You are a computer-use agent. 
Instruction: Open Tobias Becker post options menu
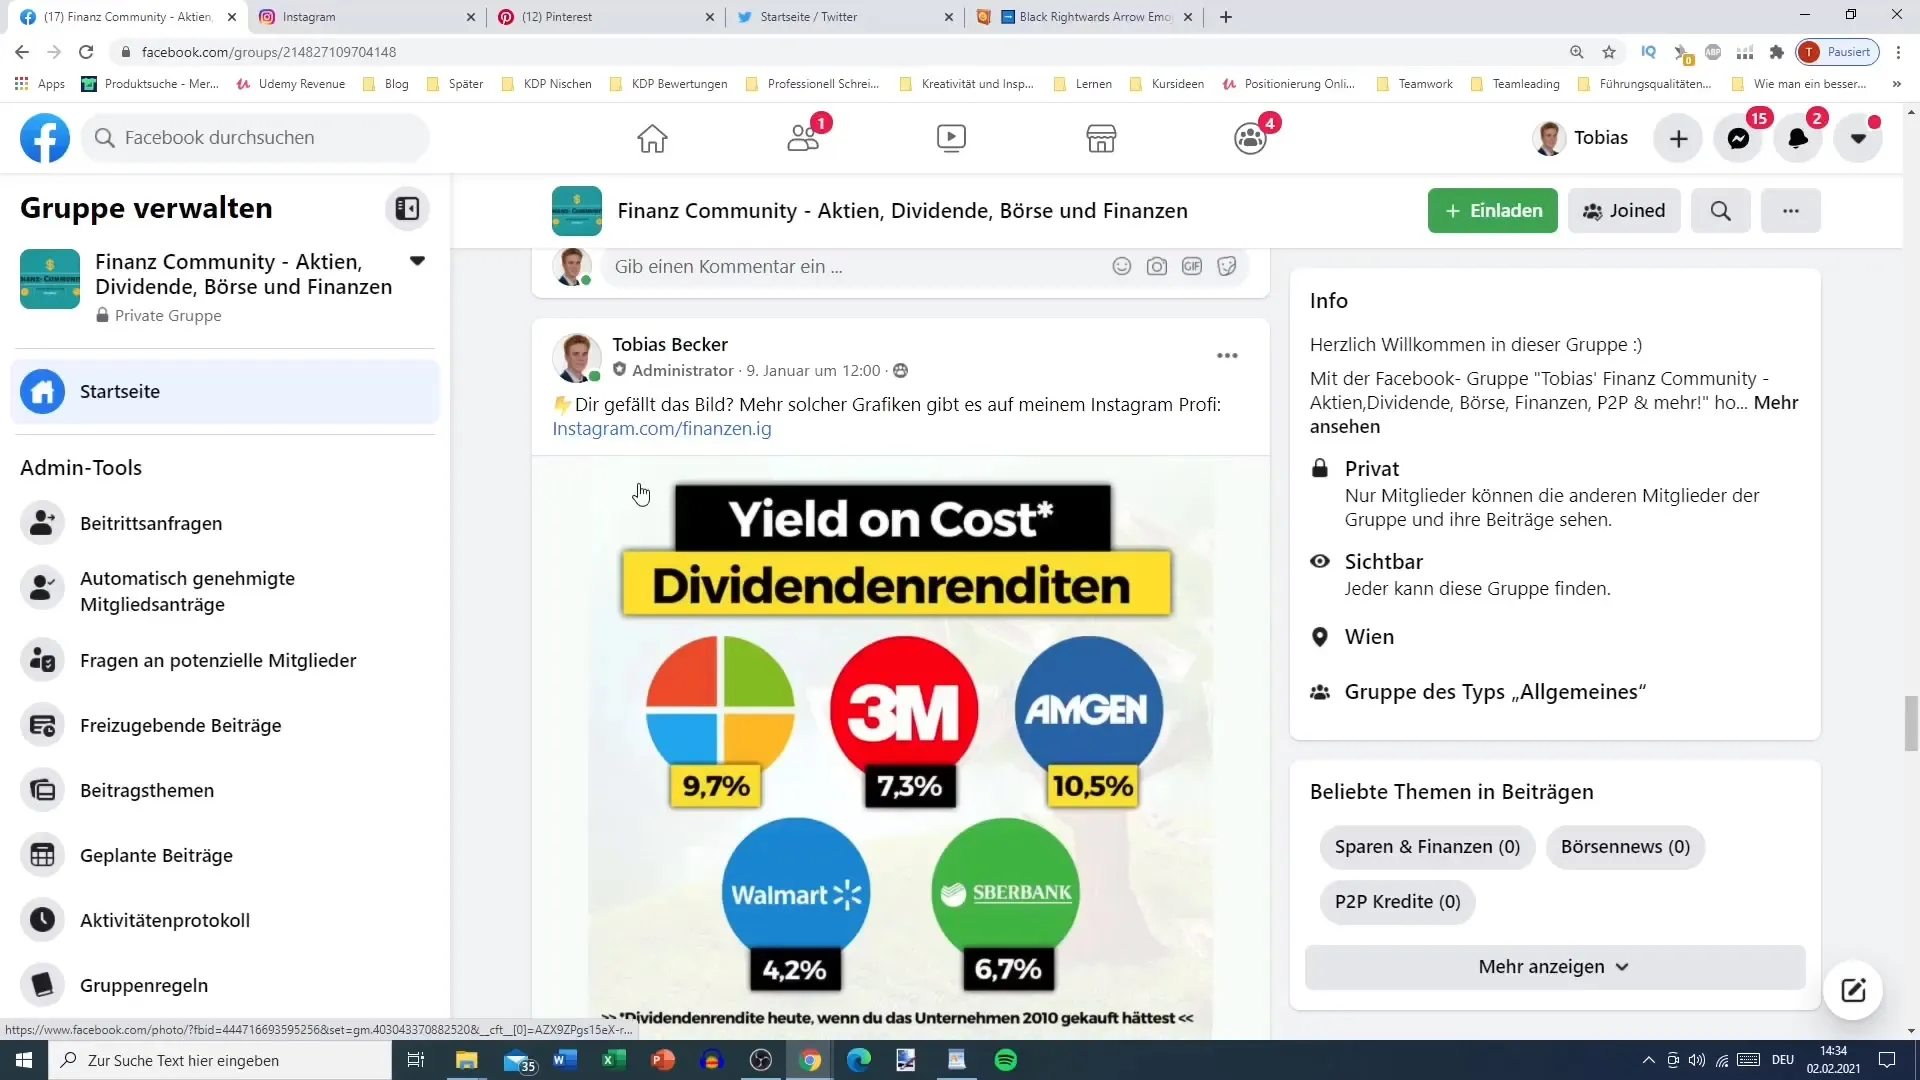pyautogui.click(x=1227, y=356)
